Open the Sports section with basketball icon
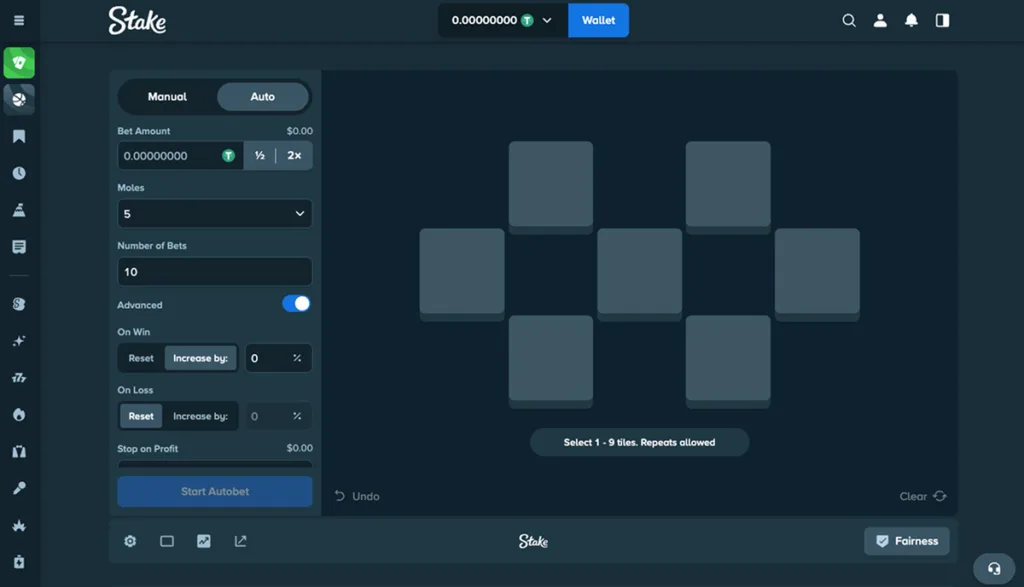 click(x=19, y=99)
